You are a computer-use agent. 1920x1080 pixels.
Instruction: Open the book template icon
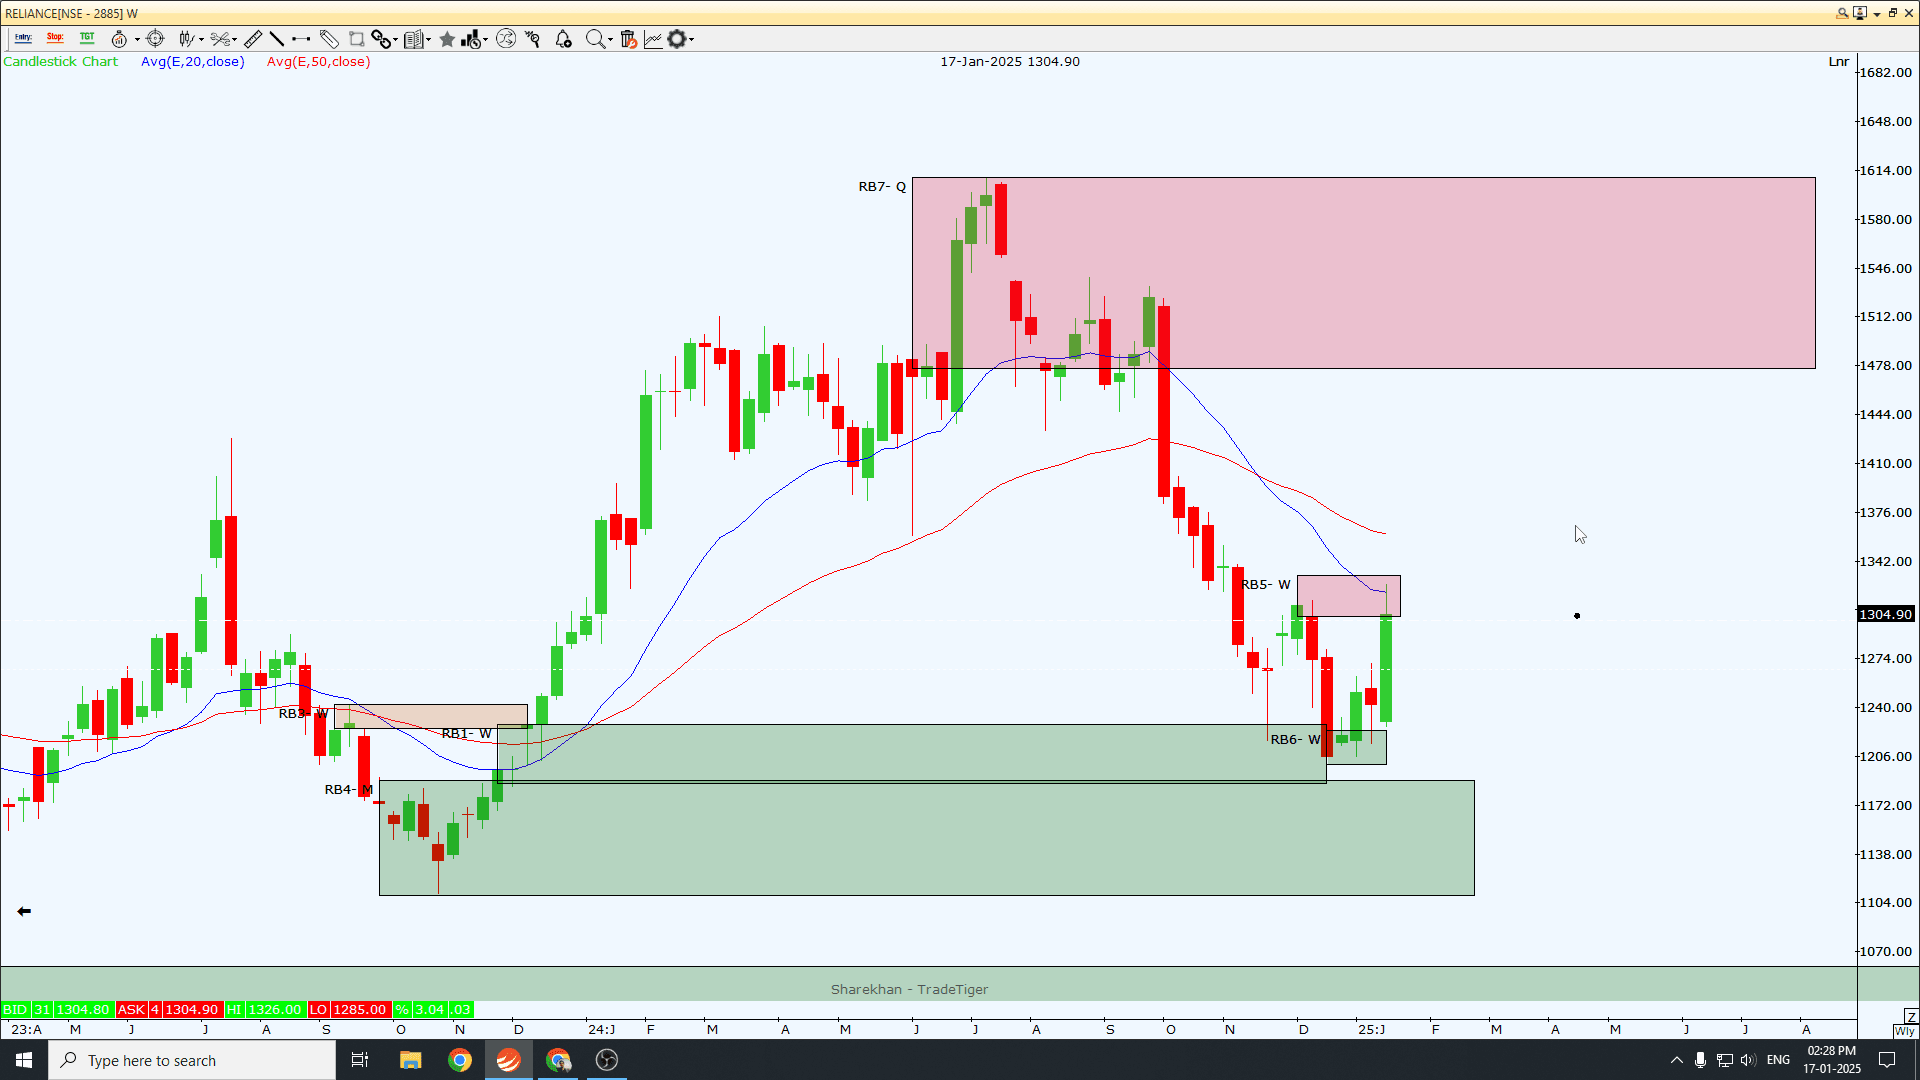pyautogui.click(x=413, y=39)
